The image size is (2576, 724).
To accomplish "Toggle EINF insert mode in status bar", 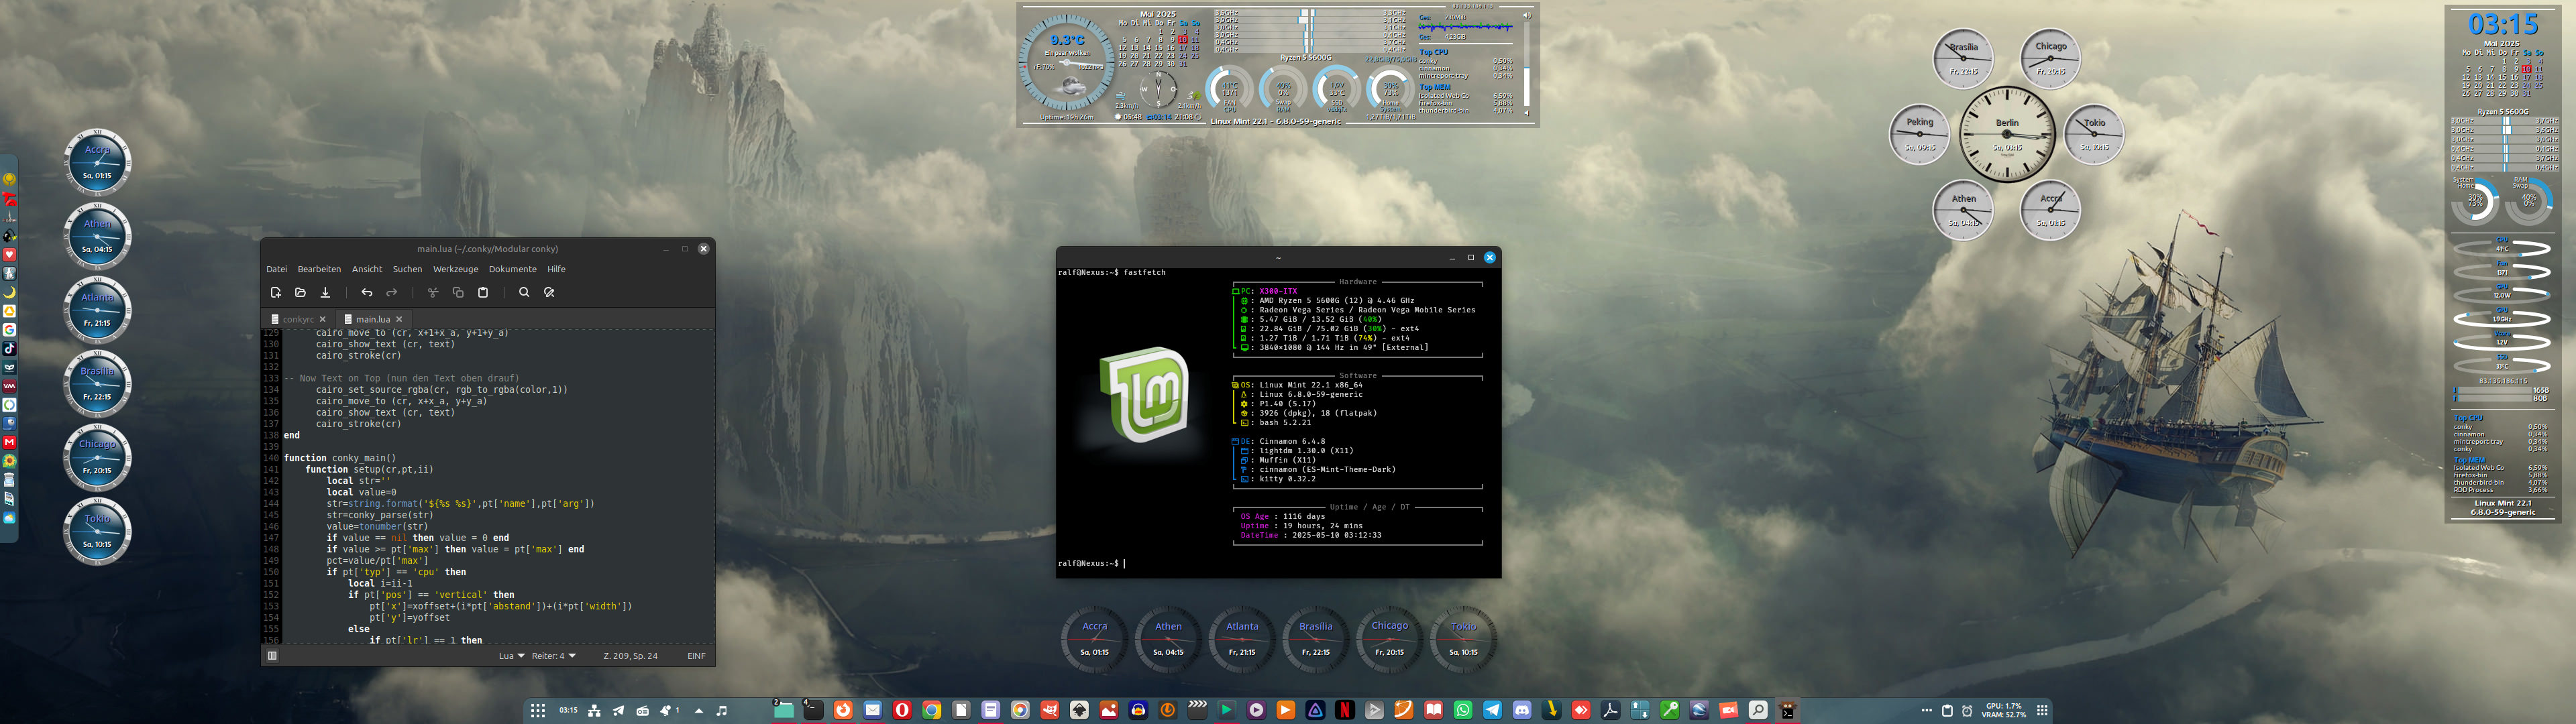I will (696, 656).
